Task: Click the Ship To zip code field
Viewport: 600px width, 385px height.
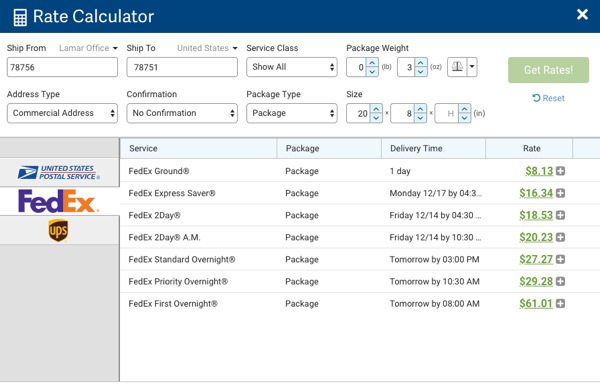Action: pyautogui.click(x=182, y=67)
